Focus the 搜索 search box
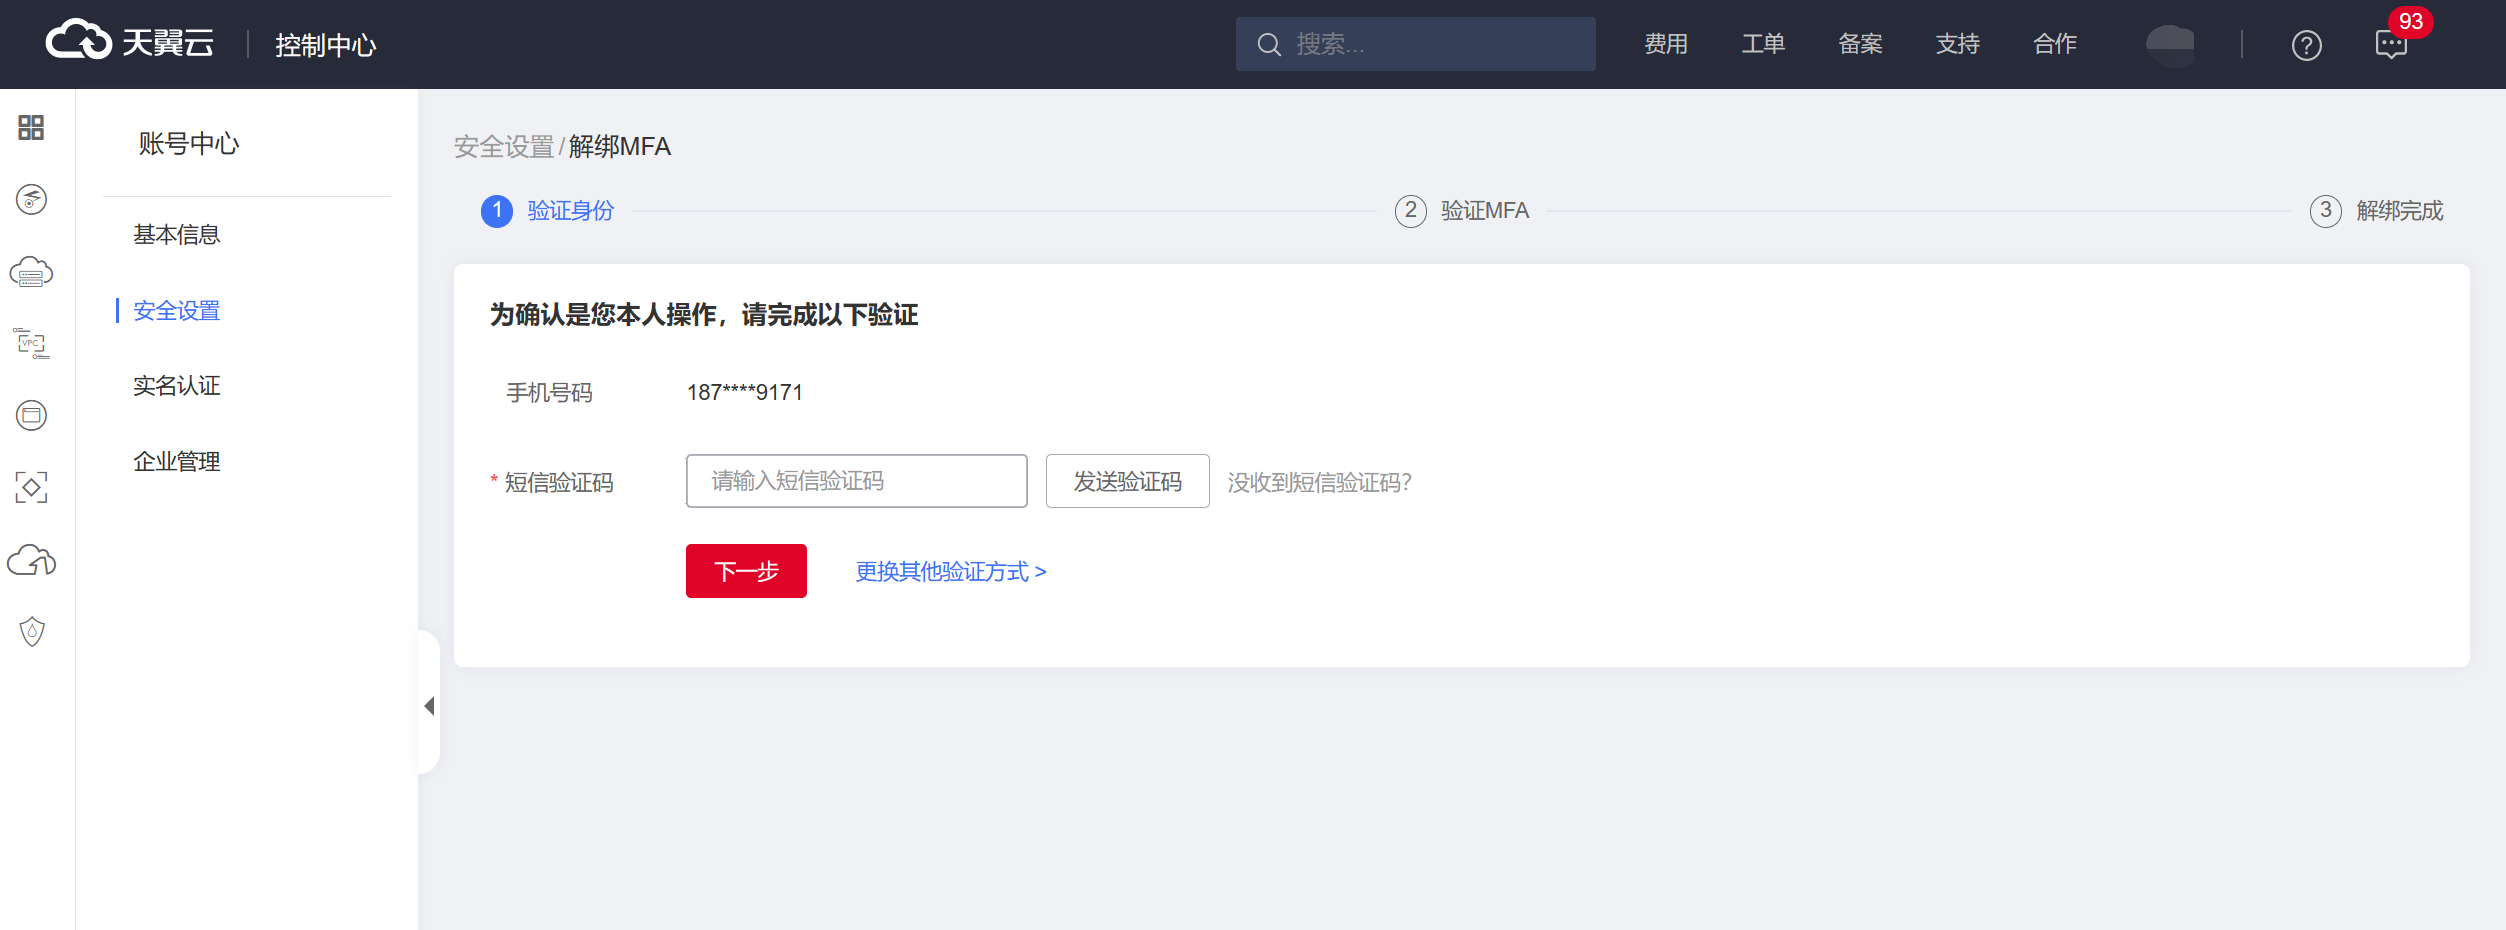The image size is (2506, 930). coord(1415,44)
